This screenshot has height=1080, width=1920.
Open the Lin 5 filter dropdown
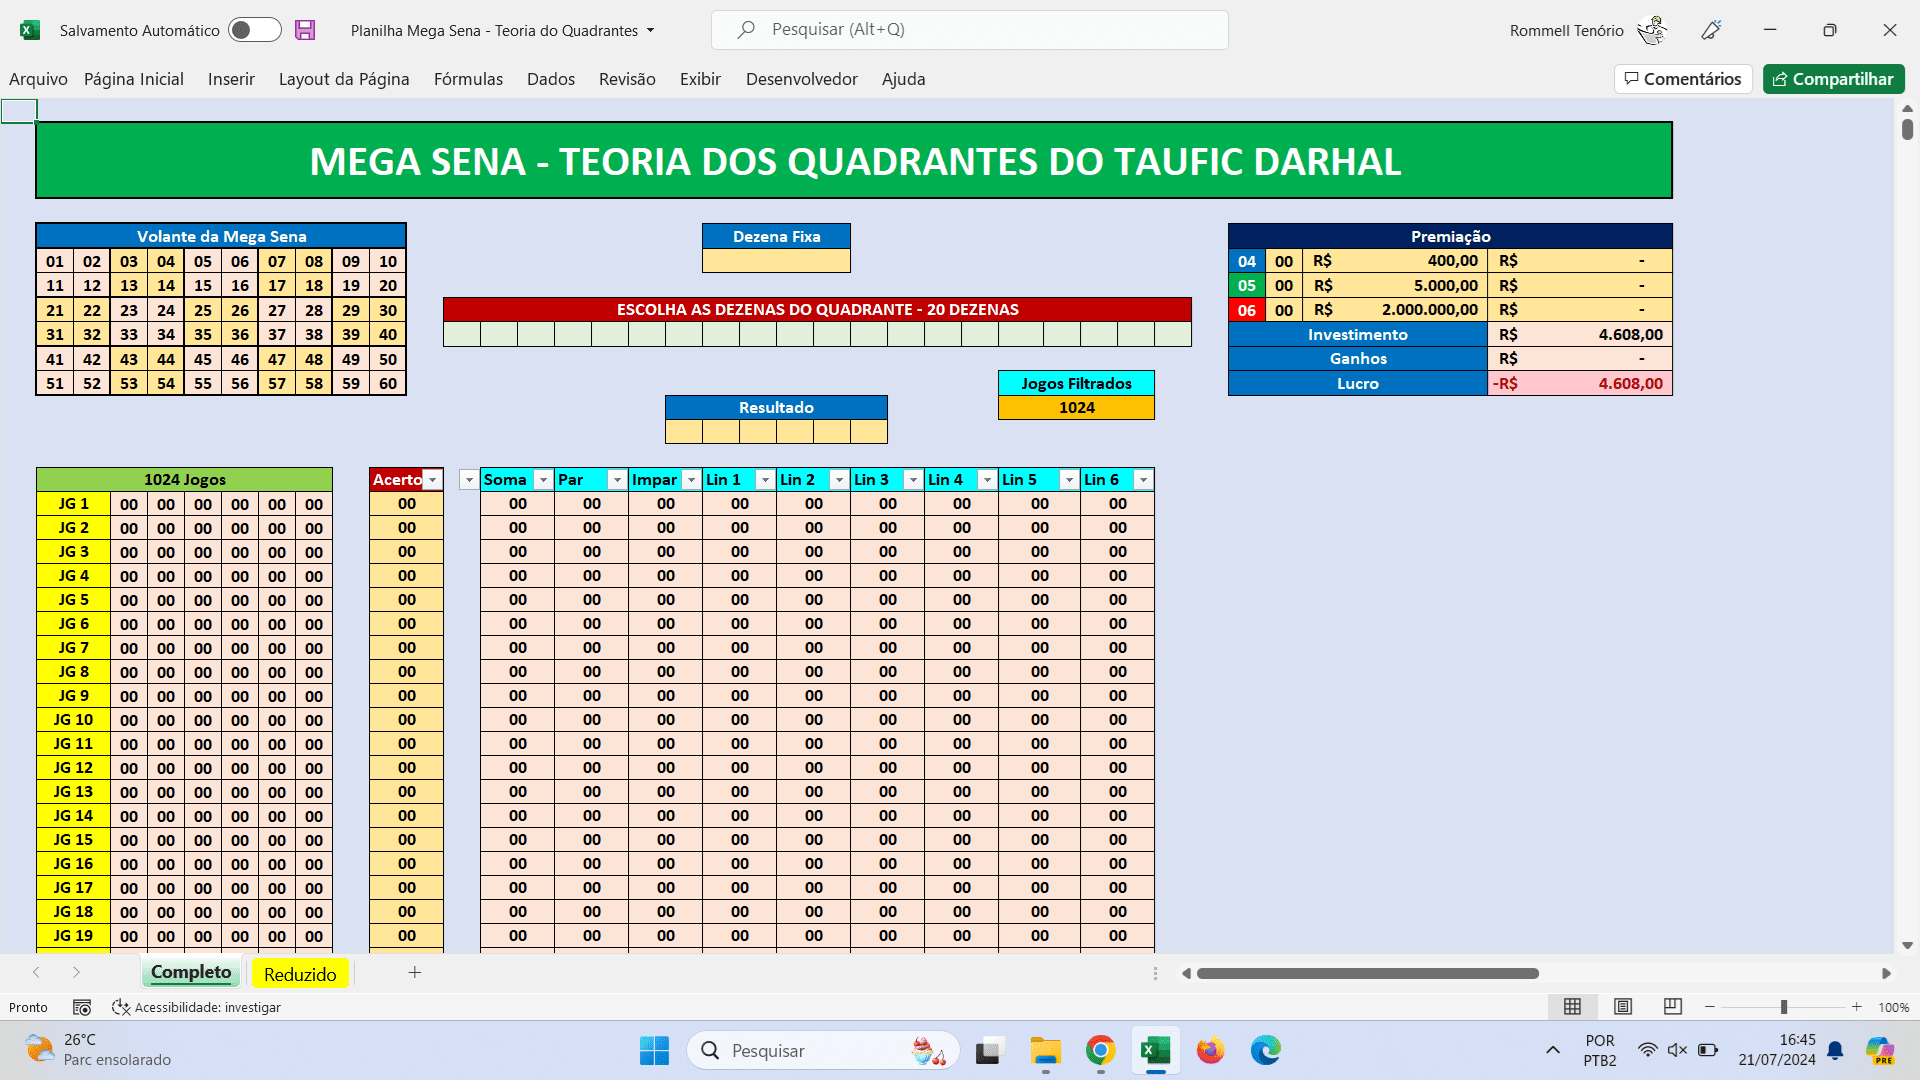(x=1069, y=480)
